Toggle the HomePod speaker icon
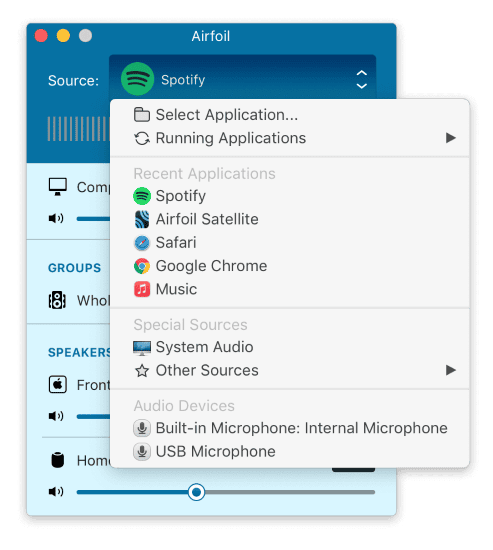Image resolution: width=493 pixels, height=550 pixels. coord(58,460)
